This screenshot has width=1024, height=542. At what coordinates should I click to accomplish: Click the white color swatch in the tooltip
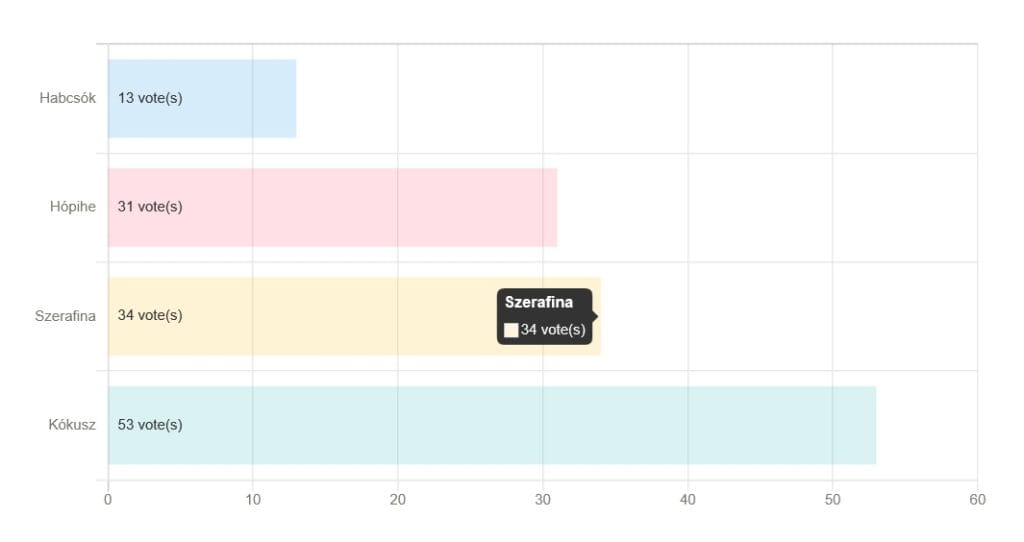(511, 330)
